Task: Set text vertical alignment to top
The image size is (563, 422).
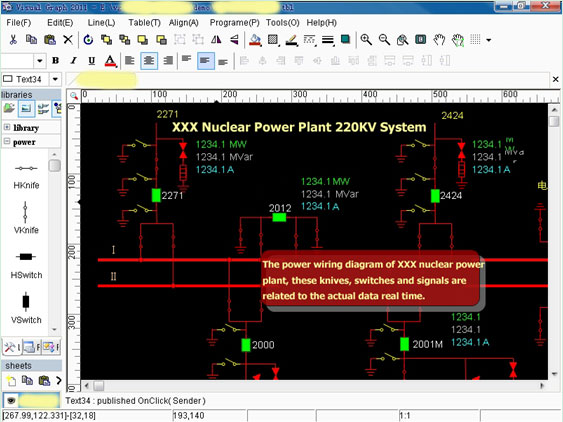Action: [x=186, y=59]
